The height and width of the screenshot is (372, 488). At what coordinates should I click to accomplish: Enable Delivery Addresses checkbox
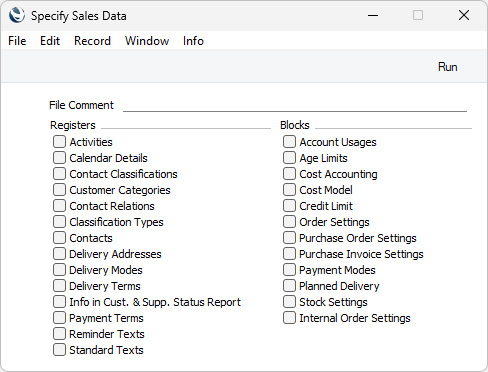59,254
